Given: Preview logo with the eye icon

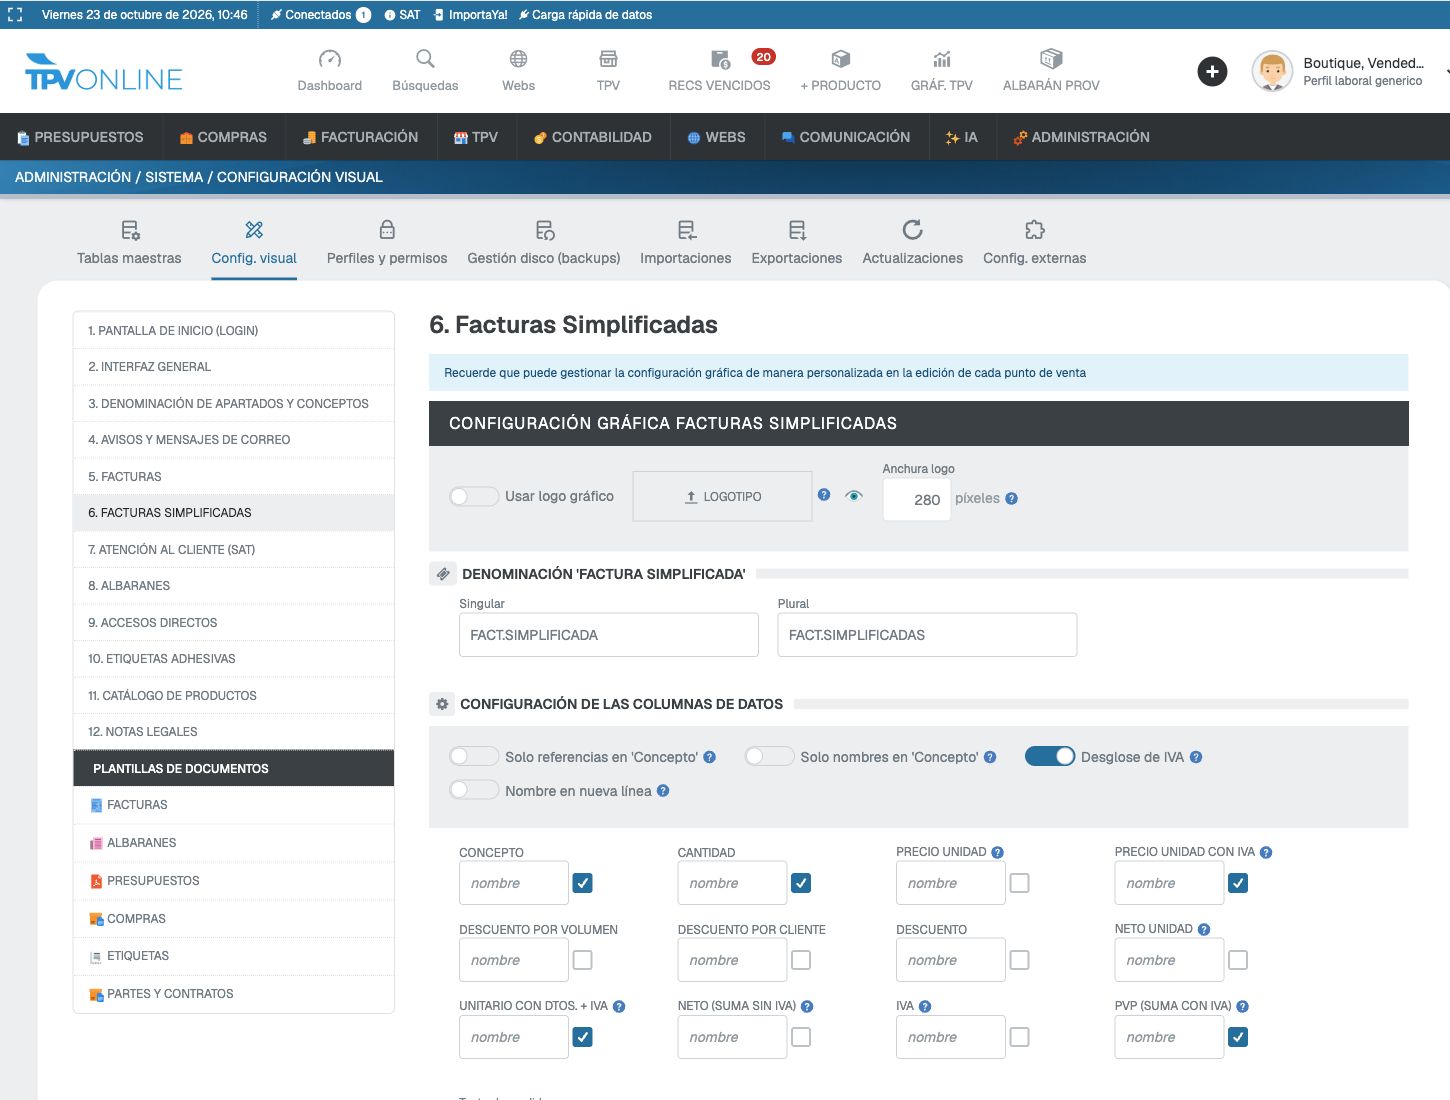Looking at the screenshot, I should pos(854,495).
